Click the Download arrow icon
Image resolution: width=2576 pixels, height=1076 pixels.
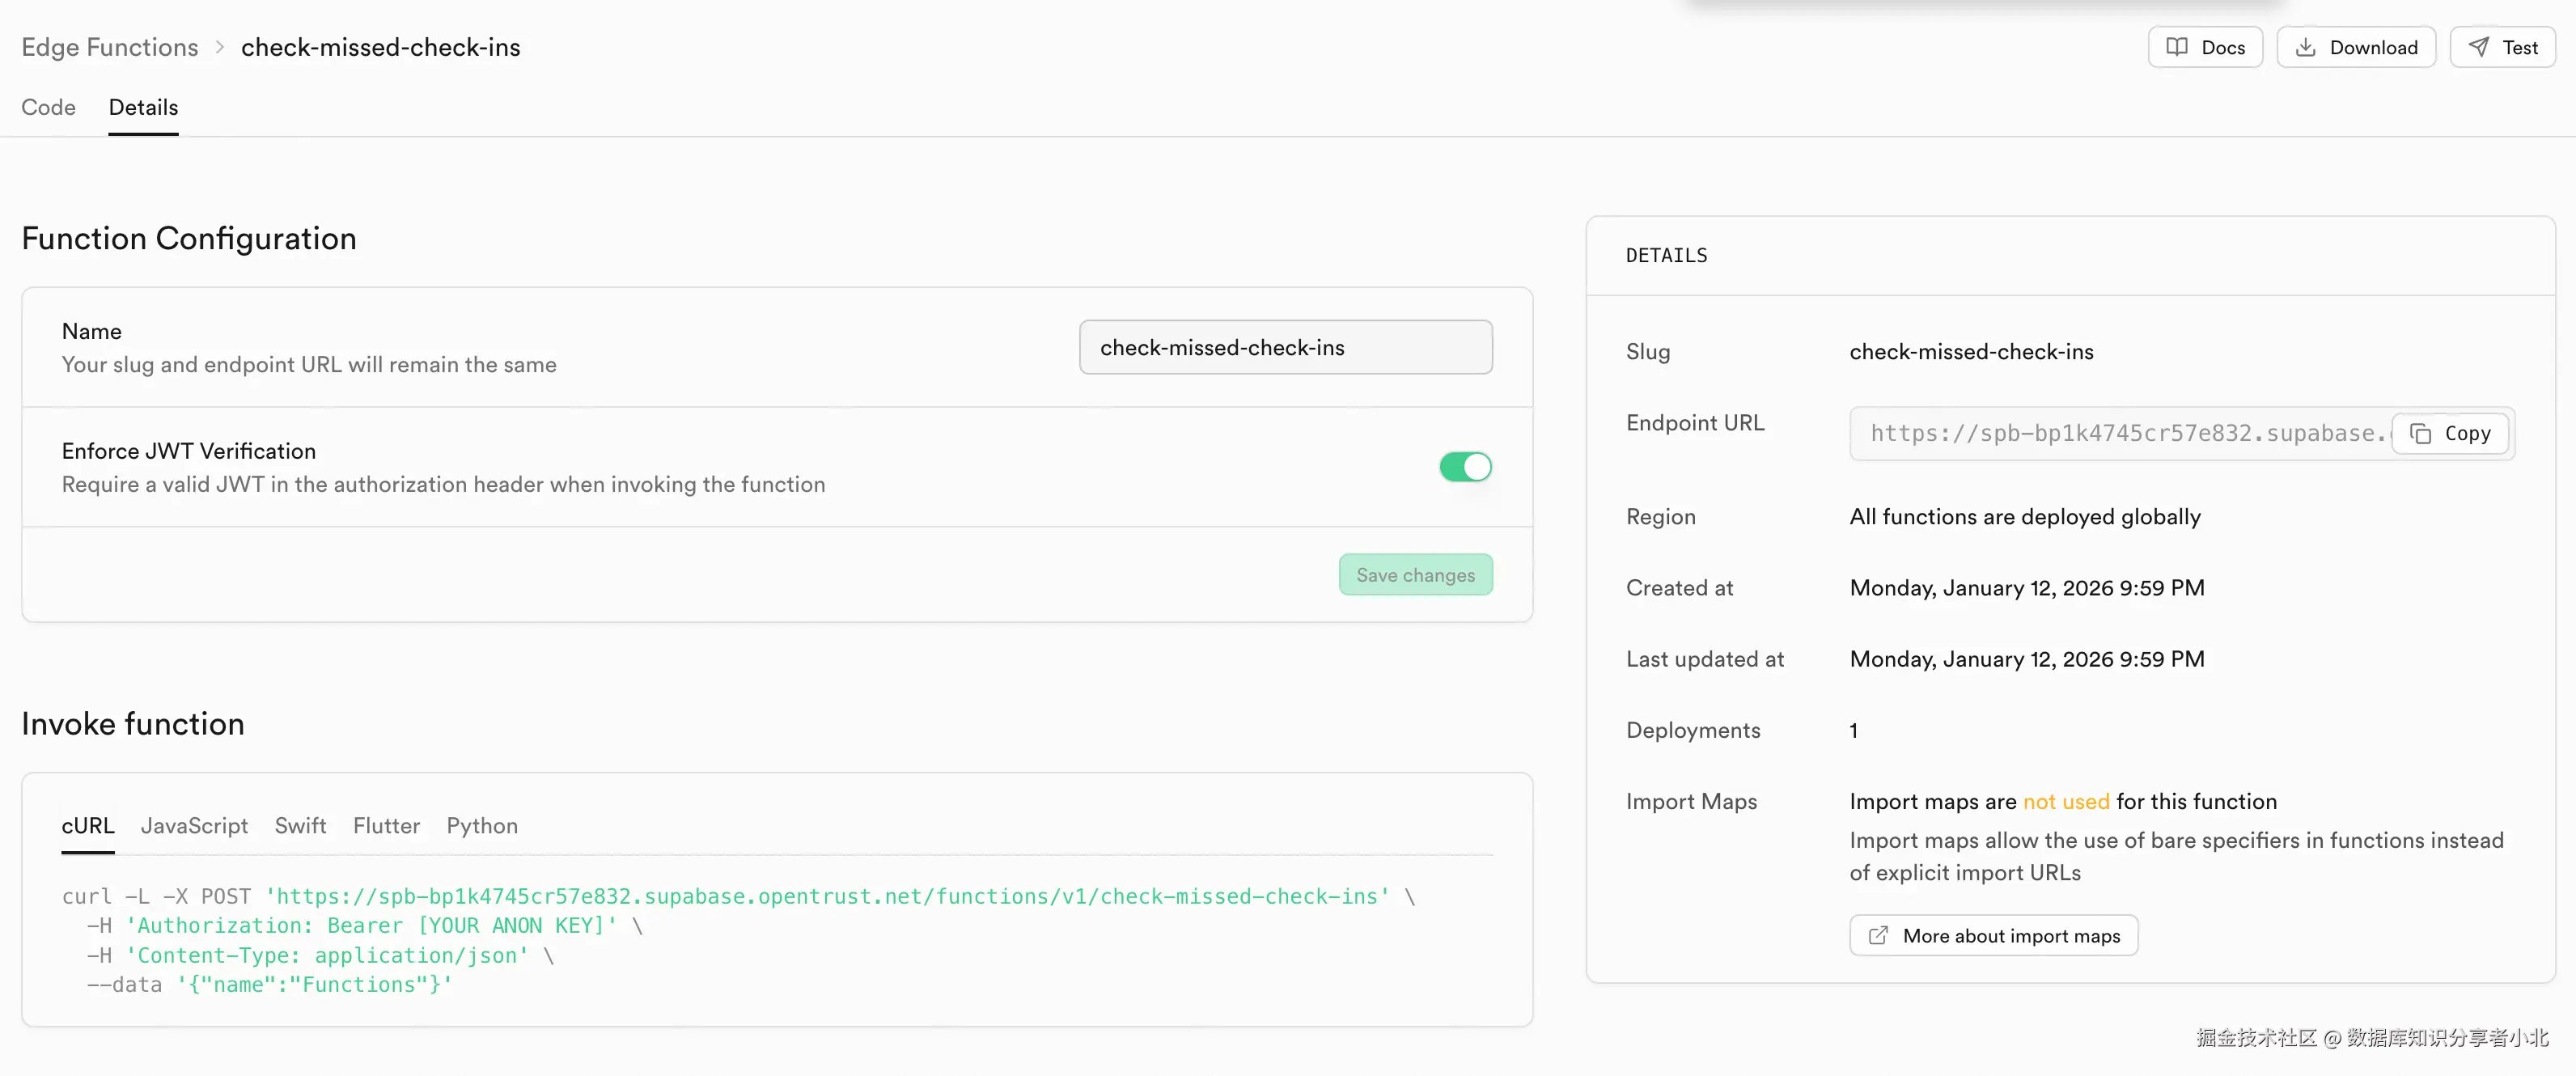pyautogui.click(x=2305, y=47)
